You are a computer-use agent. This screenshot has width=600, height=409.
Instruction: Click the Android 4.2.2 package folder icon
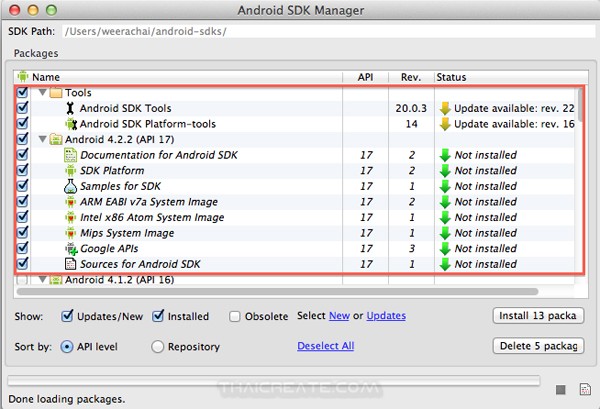pyautogui.click(x=56, y=139)
